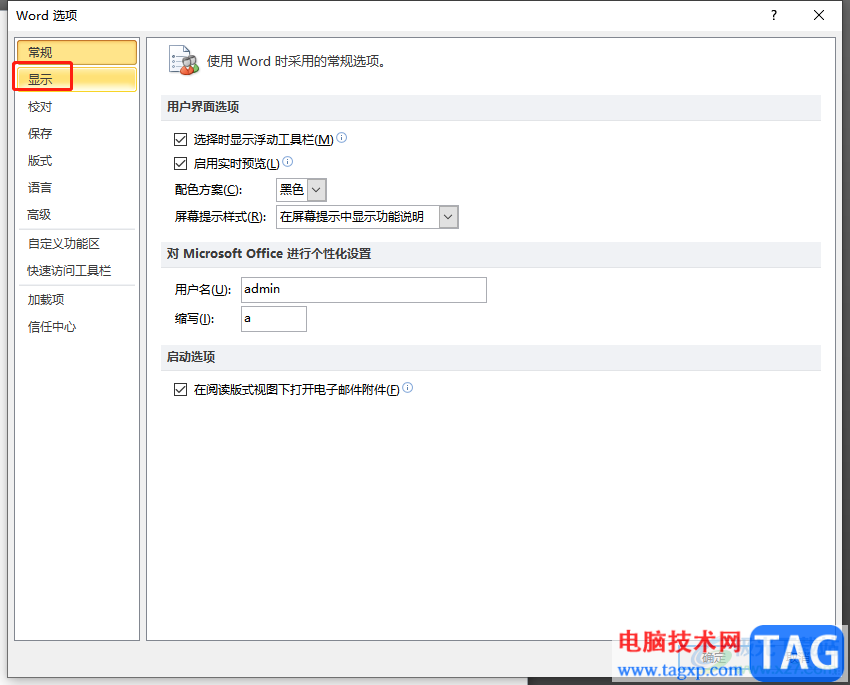
Task: Toggle 选择时显示浮动工具栏 checkbox
Action: (x=181, y=140)
